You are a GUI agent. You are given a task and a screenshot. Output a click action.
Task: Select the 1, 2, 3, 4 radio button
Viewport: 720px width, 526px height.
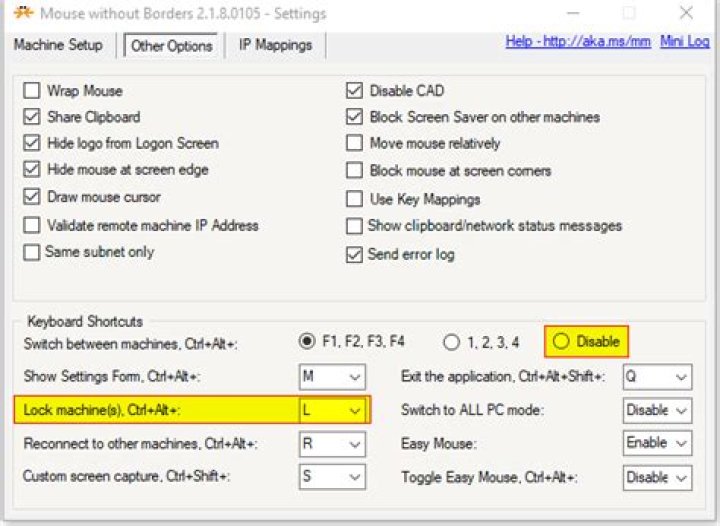451,342
